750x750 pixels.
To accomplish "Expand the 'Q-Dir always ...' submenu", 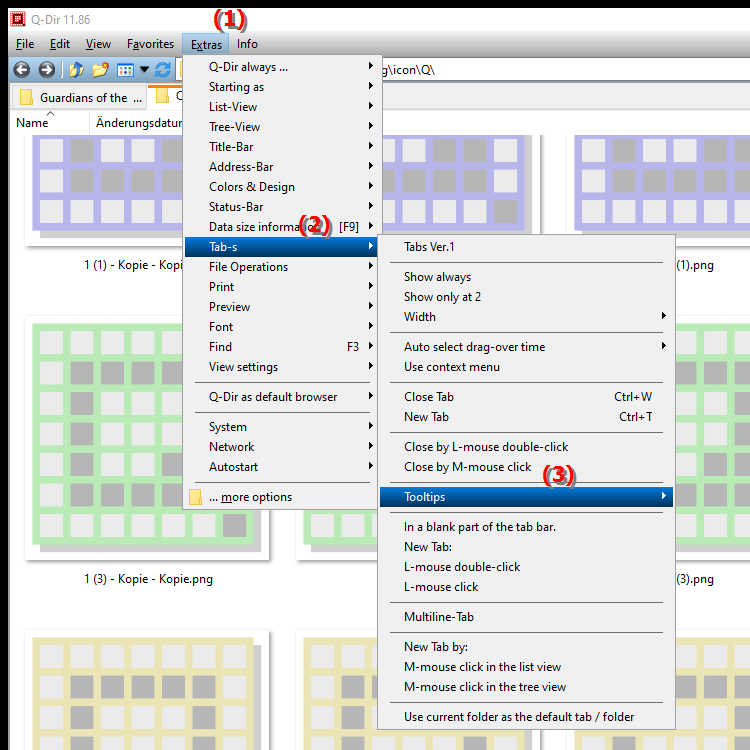I will click(283, 67).
